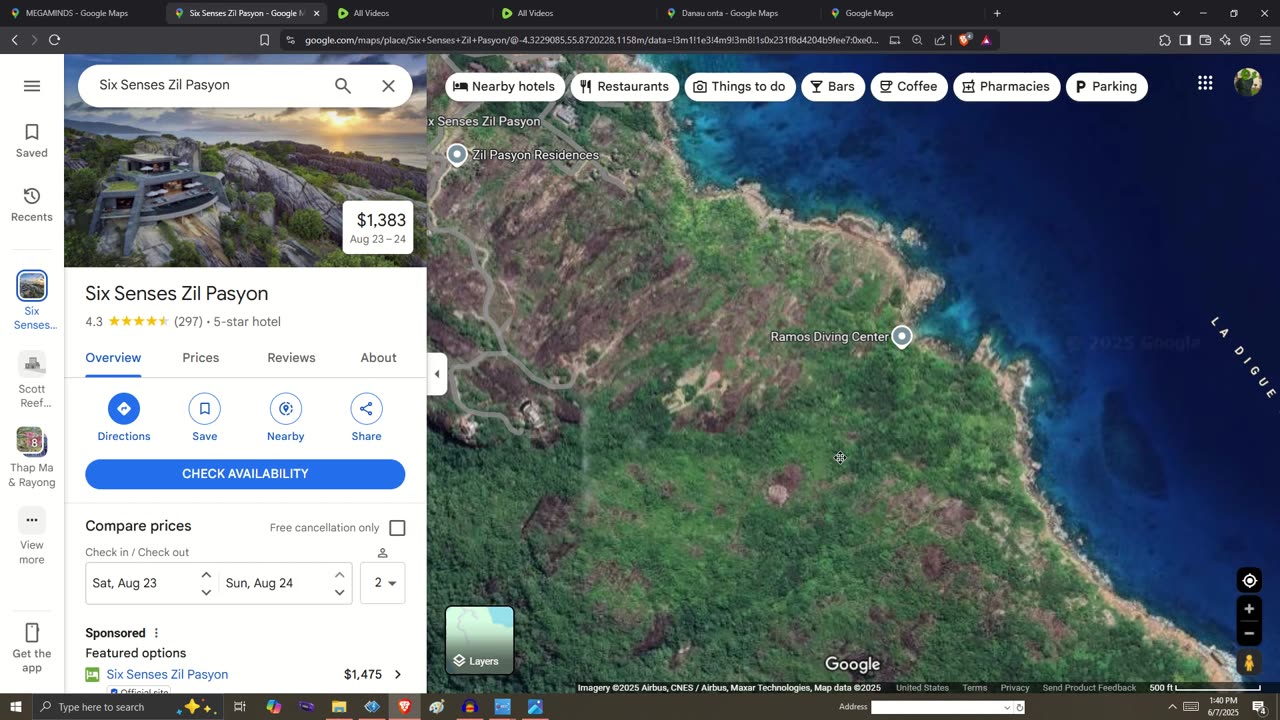The width and height of the screenshot is (1280, 720).
Task: Toggle the browser sidebar panel
Action: coord(1185,40)
